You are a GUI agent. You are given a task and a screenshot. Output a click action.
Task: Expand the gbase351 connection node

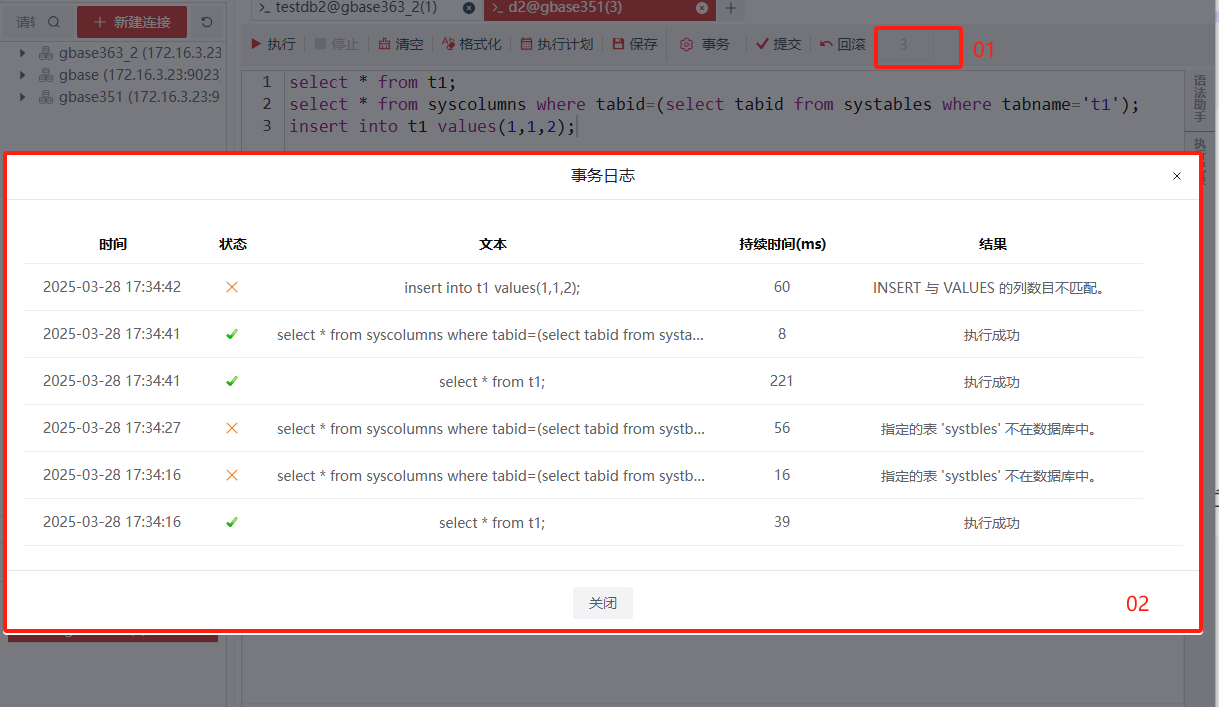pyautogui.click(x=23, y=97)
